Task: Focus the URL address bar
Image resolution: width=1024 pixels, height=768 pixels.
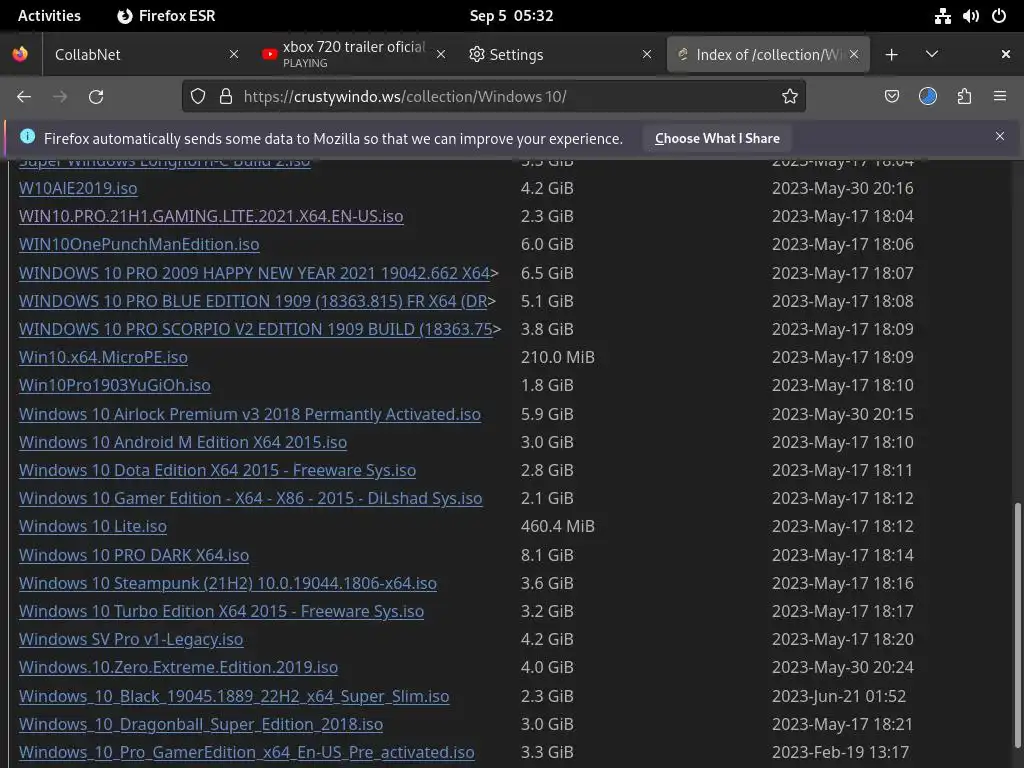Action: (494, 97)
